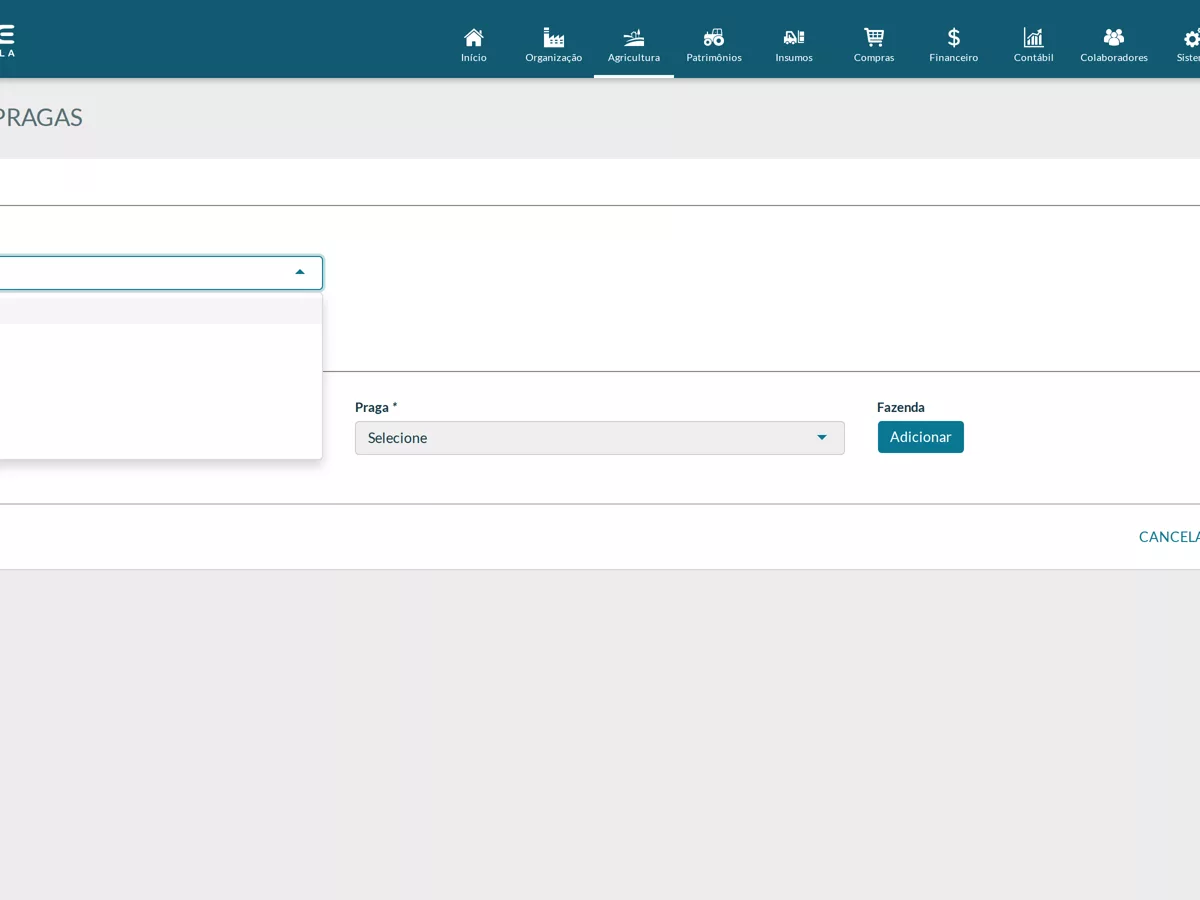Screen dimensions: 1200x900
Task: Click the Praga dropdown down arrow
Action: tap(822, 438)
